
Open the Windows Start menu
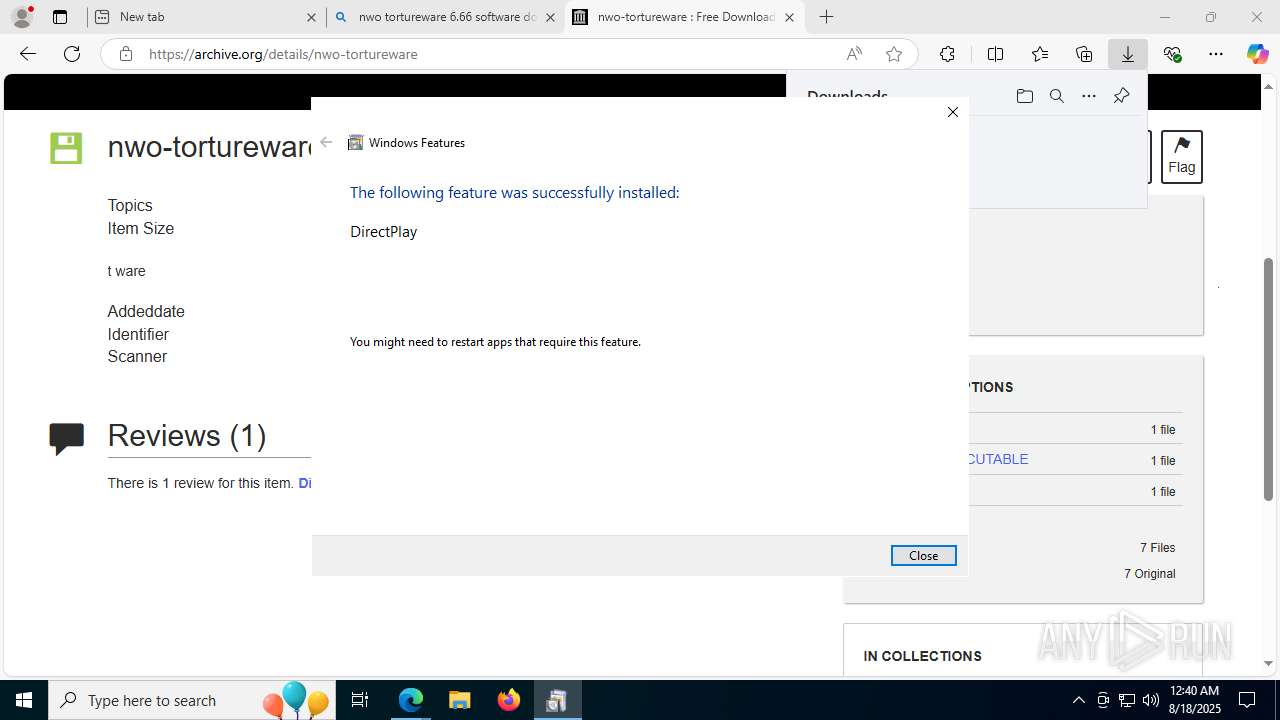24,700
